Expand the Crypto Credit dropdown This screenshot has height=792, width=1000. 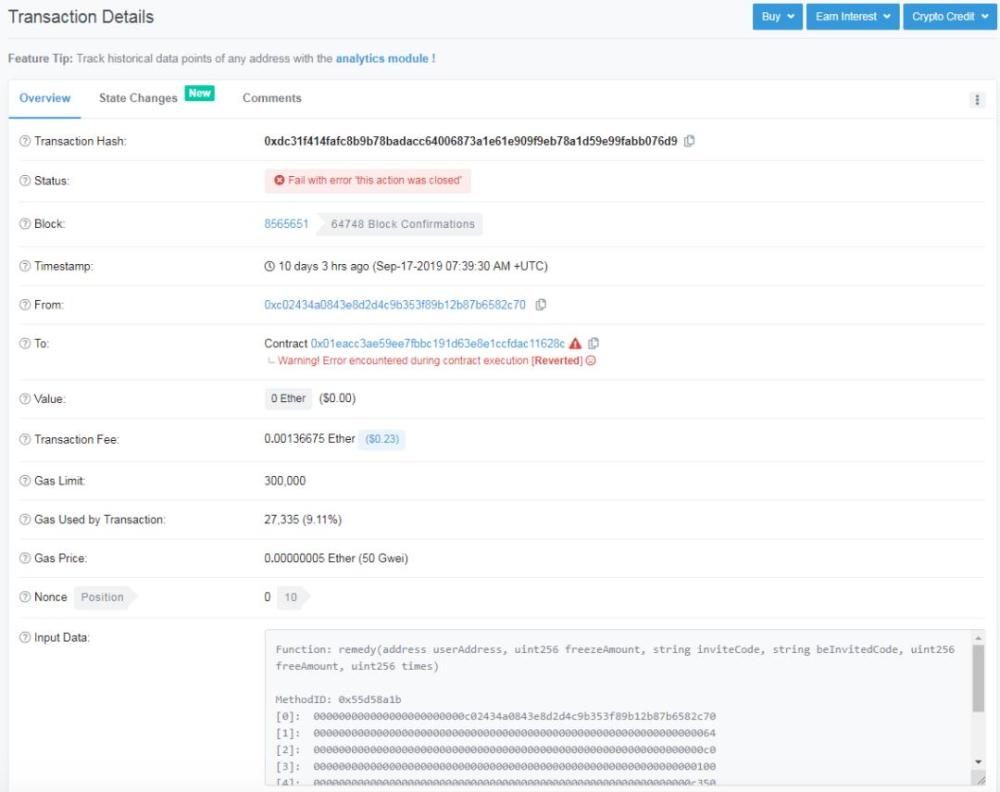tap(950, 17)
